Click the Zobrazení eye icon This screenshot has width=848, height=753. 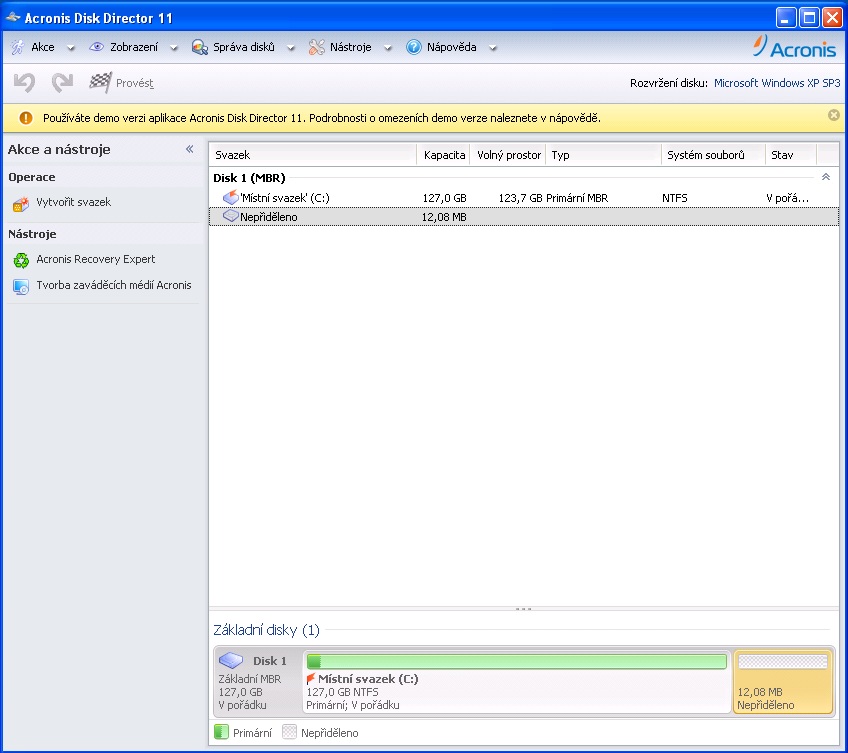click(96, 47)
